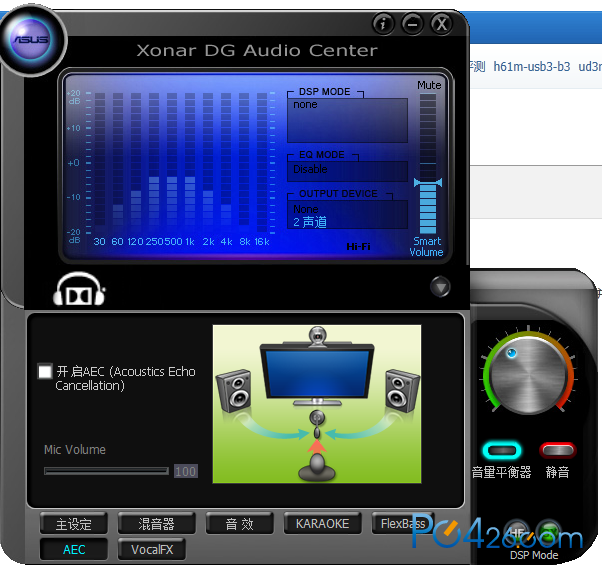Adjust the Mic Volume slider
The image size is (602, 567).
coord(106,471)
